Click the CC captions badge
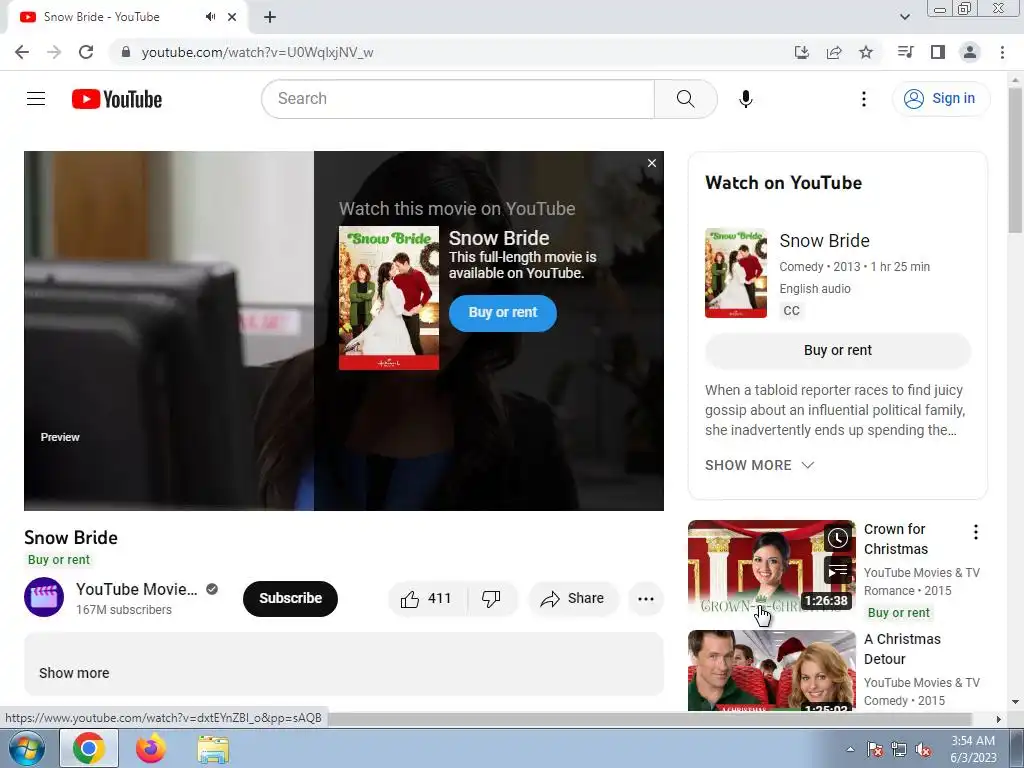This screenshot has width=1024, height=768. point(791,311)
